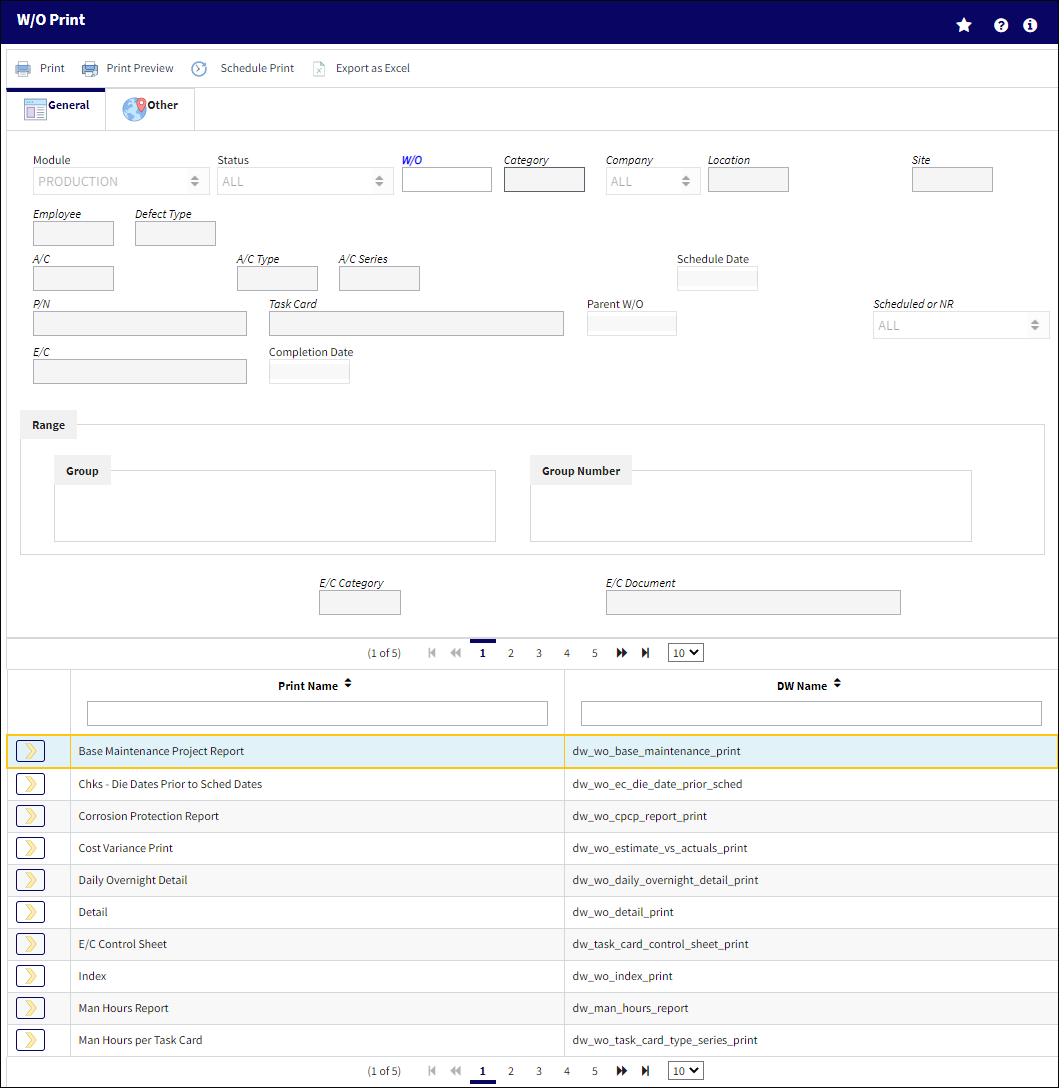Open help question mark icon
This screenshot has height=1088, width=1059.
[x=1001, y=25]
